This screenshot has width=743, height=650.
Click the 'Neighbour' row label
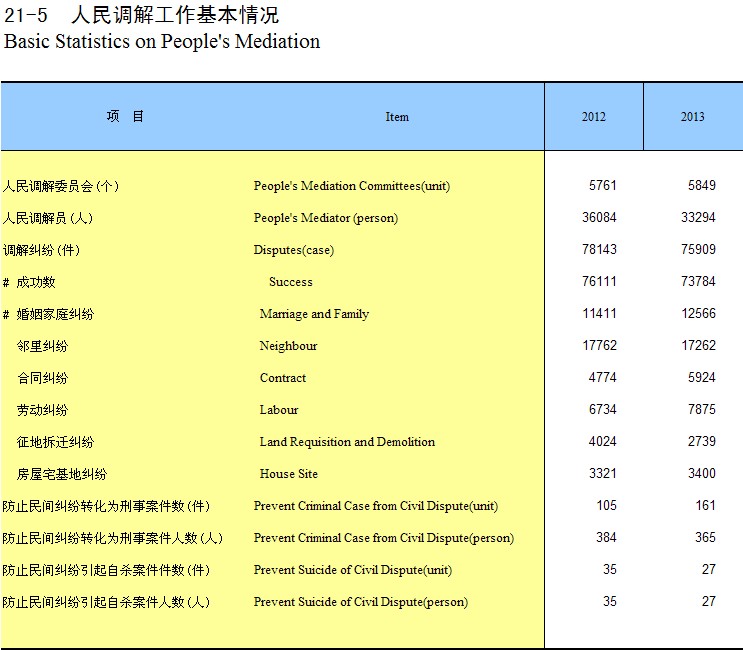(x=288, y=346)
